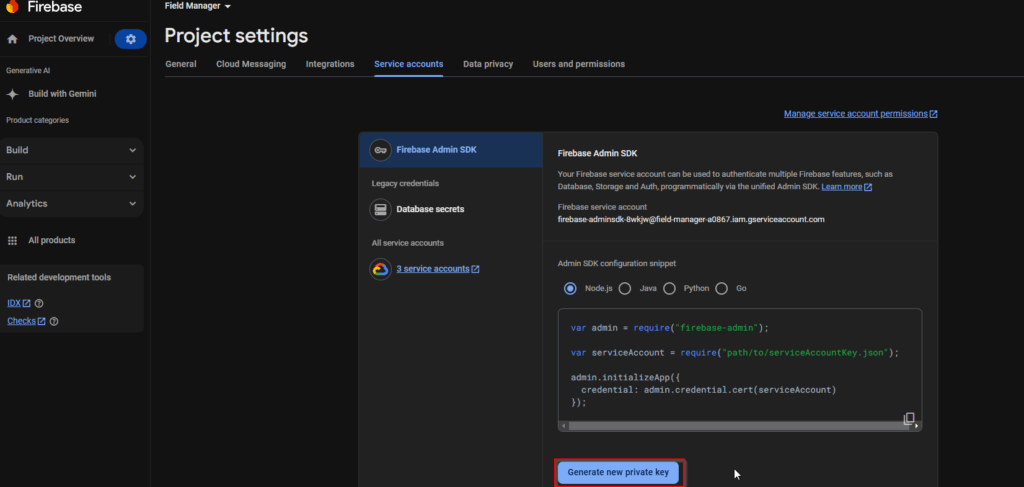
Task: Open the Field Manager project dropdown
Action: (198, 6)
